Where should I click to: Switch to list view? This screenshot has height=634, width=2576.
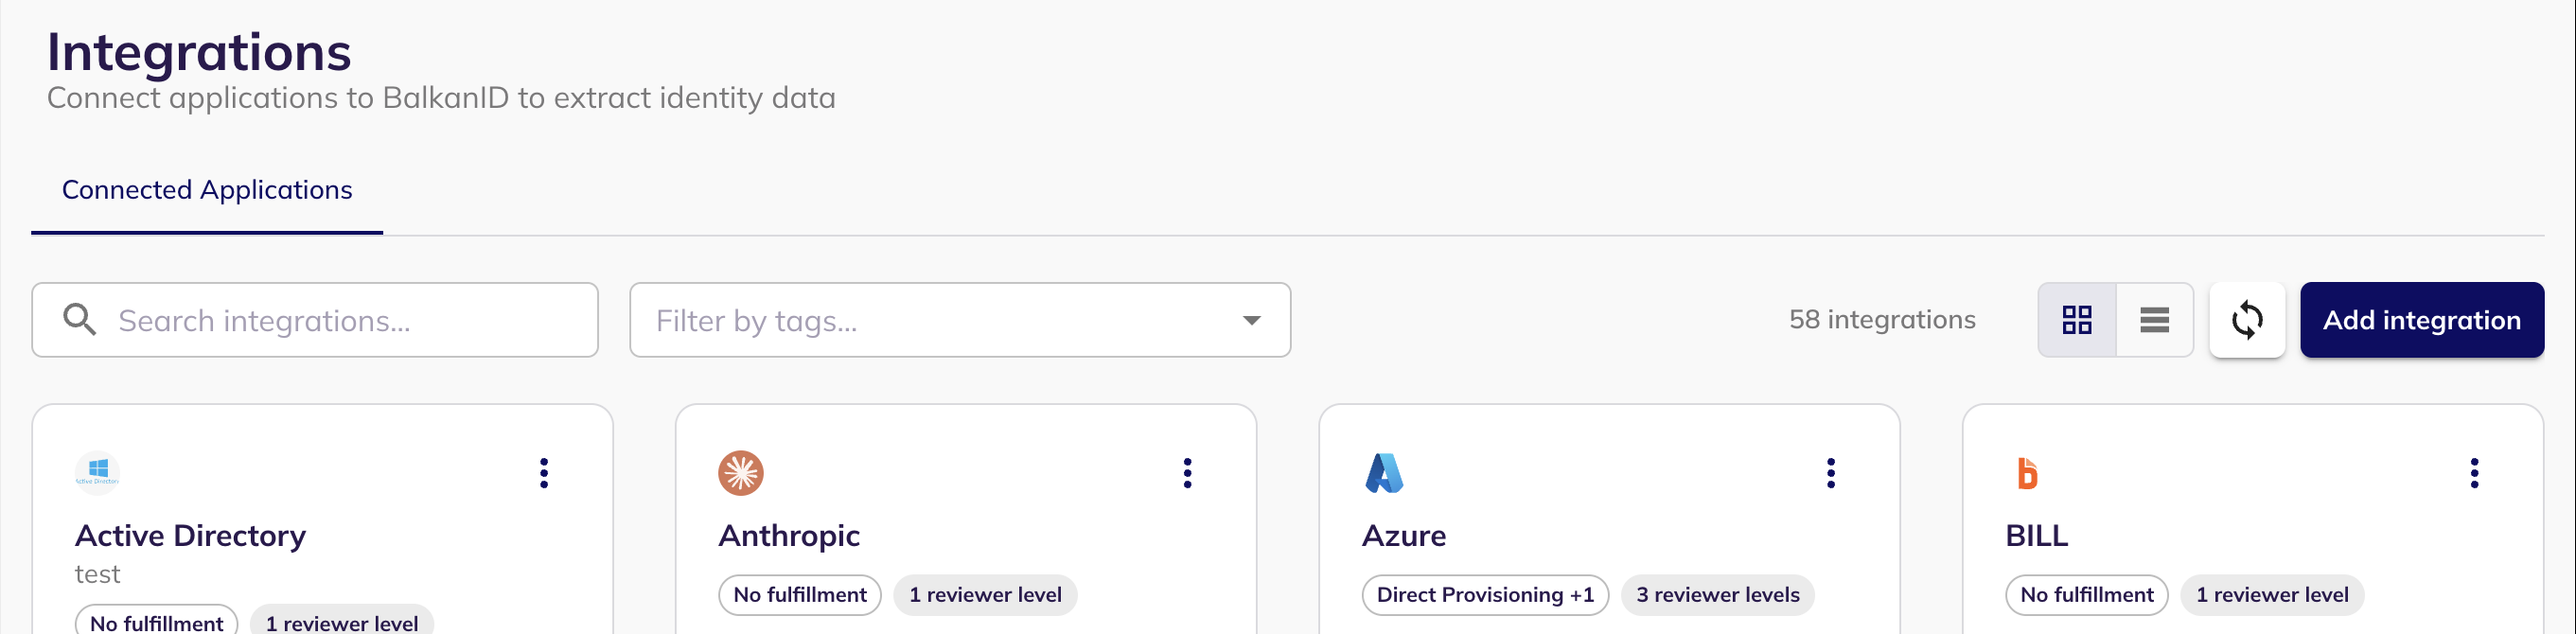(2155, 320)
